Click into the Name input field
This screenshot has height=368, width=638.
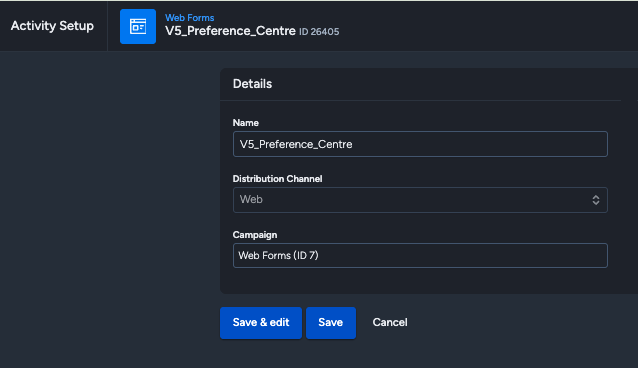point(420,144)
